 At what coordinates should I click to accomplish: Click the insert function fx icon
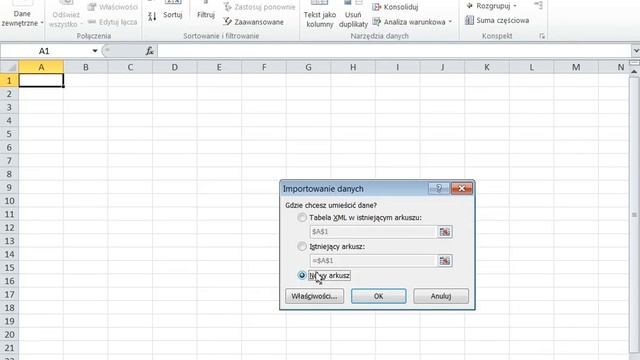point(150,51)
